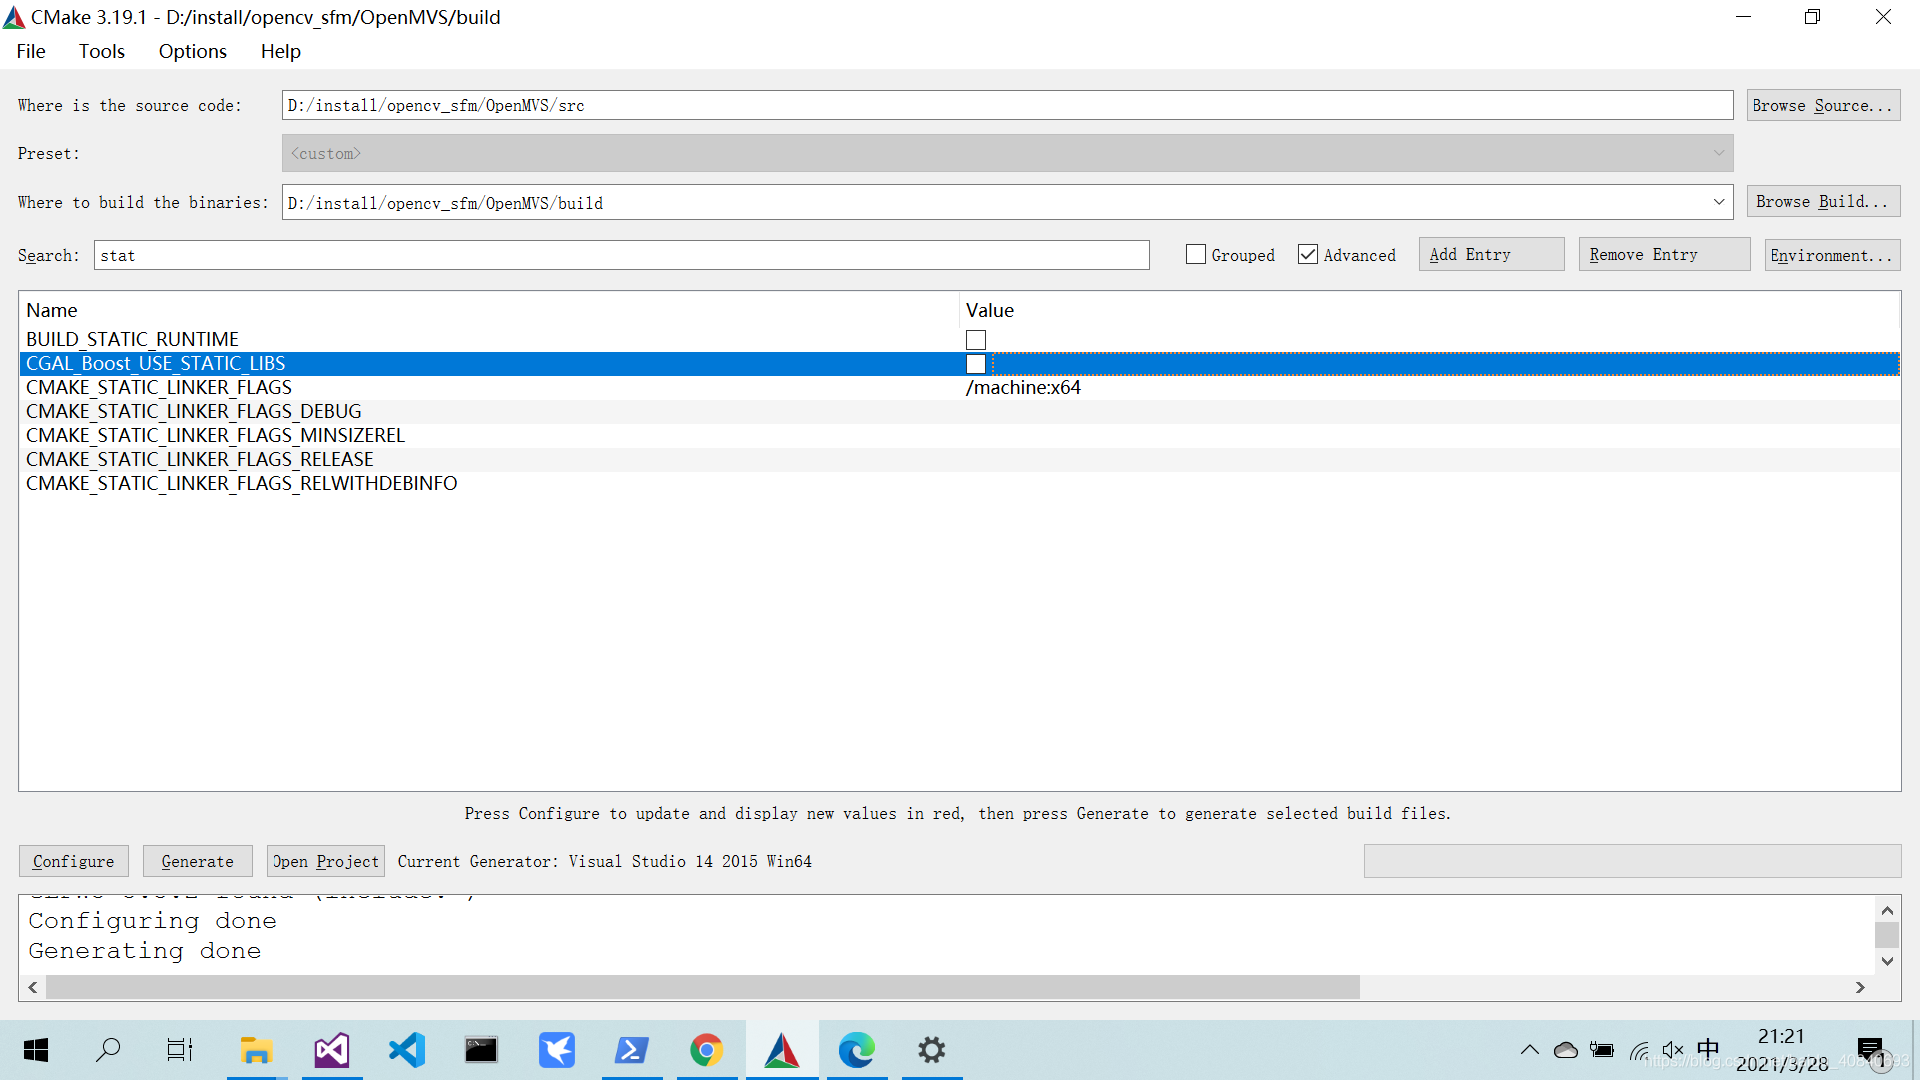
Task: Open Google Chrome from taskbar
Action: point(706,1050)
